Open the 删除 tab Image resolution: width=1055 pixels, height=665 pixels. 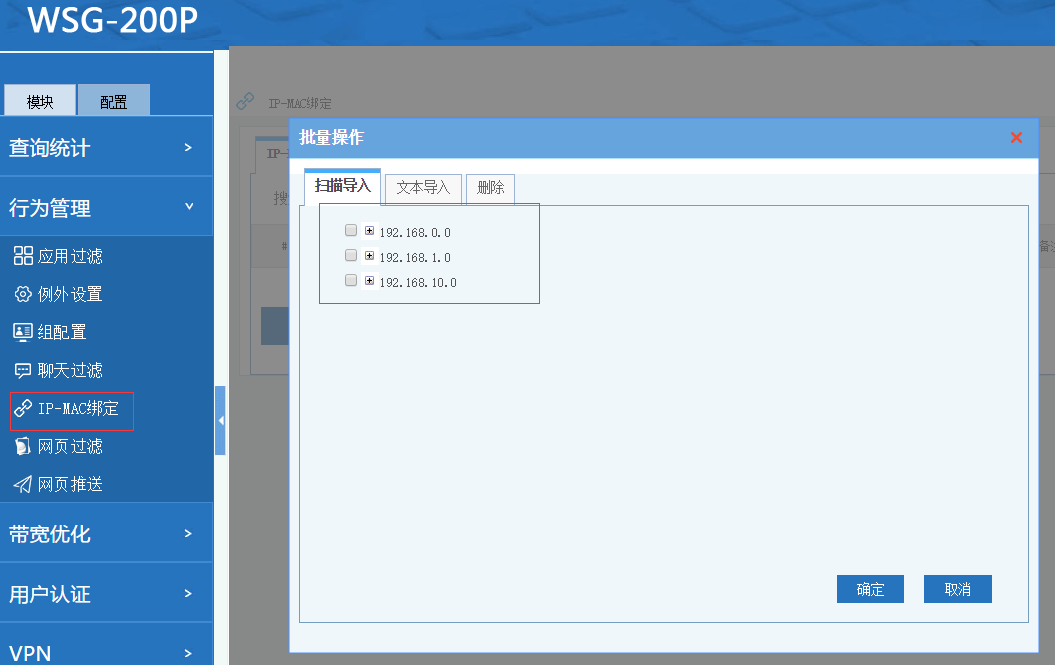coord(490,188)
